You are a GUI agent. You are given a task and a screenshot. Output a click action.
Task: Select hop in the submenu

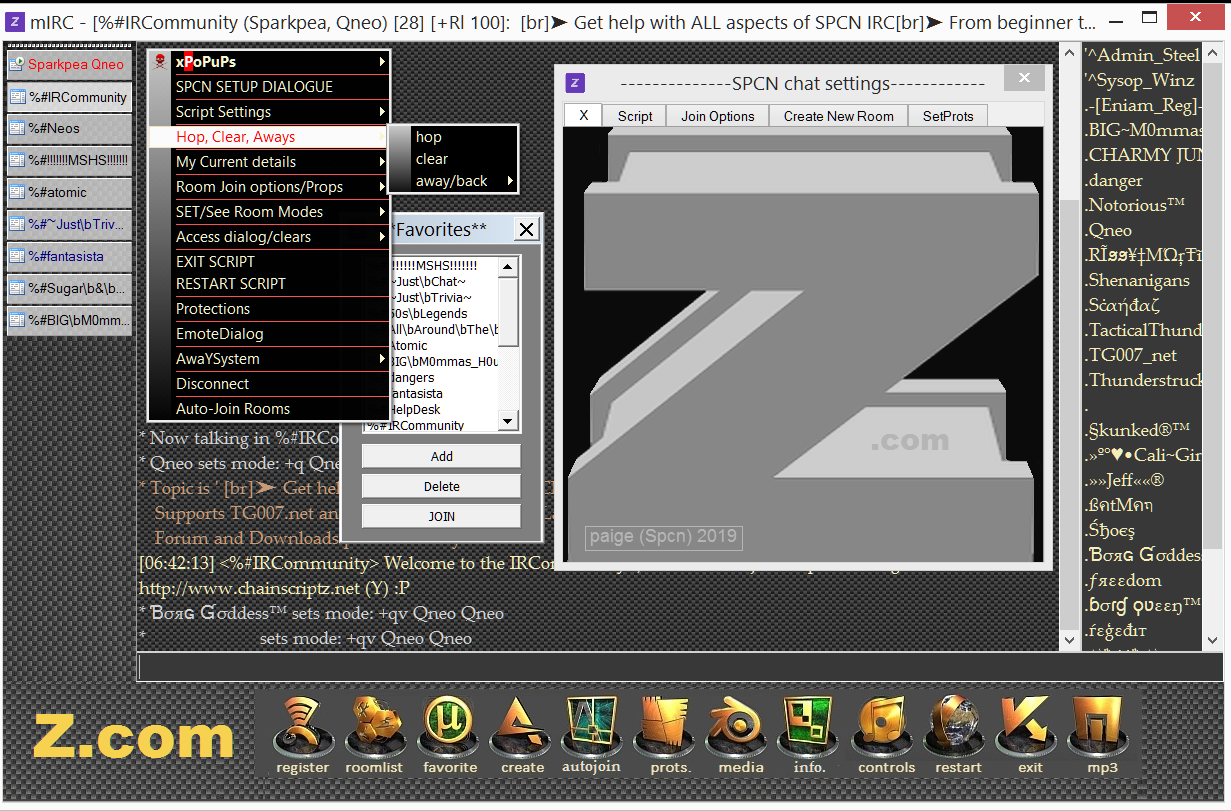(452, 137)
